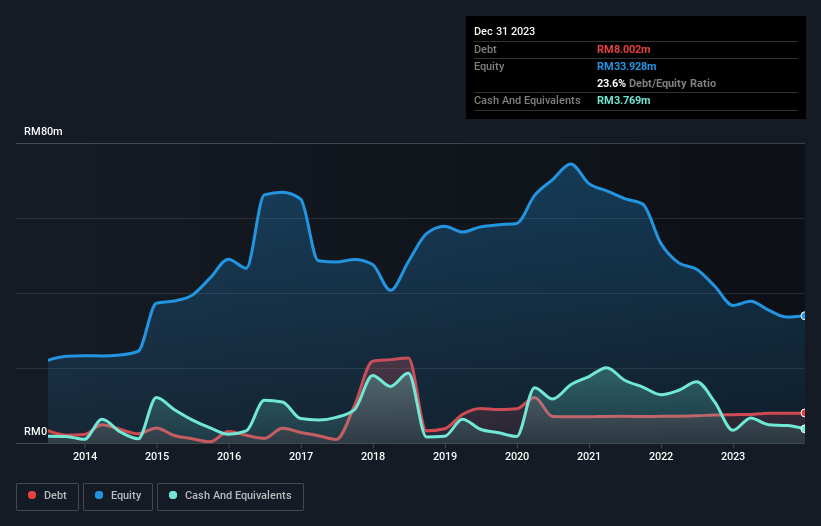
Task: Click the RM80m y-axis label
Action: [x=43, y=131]
